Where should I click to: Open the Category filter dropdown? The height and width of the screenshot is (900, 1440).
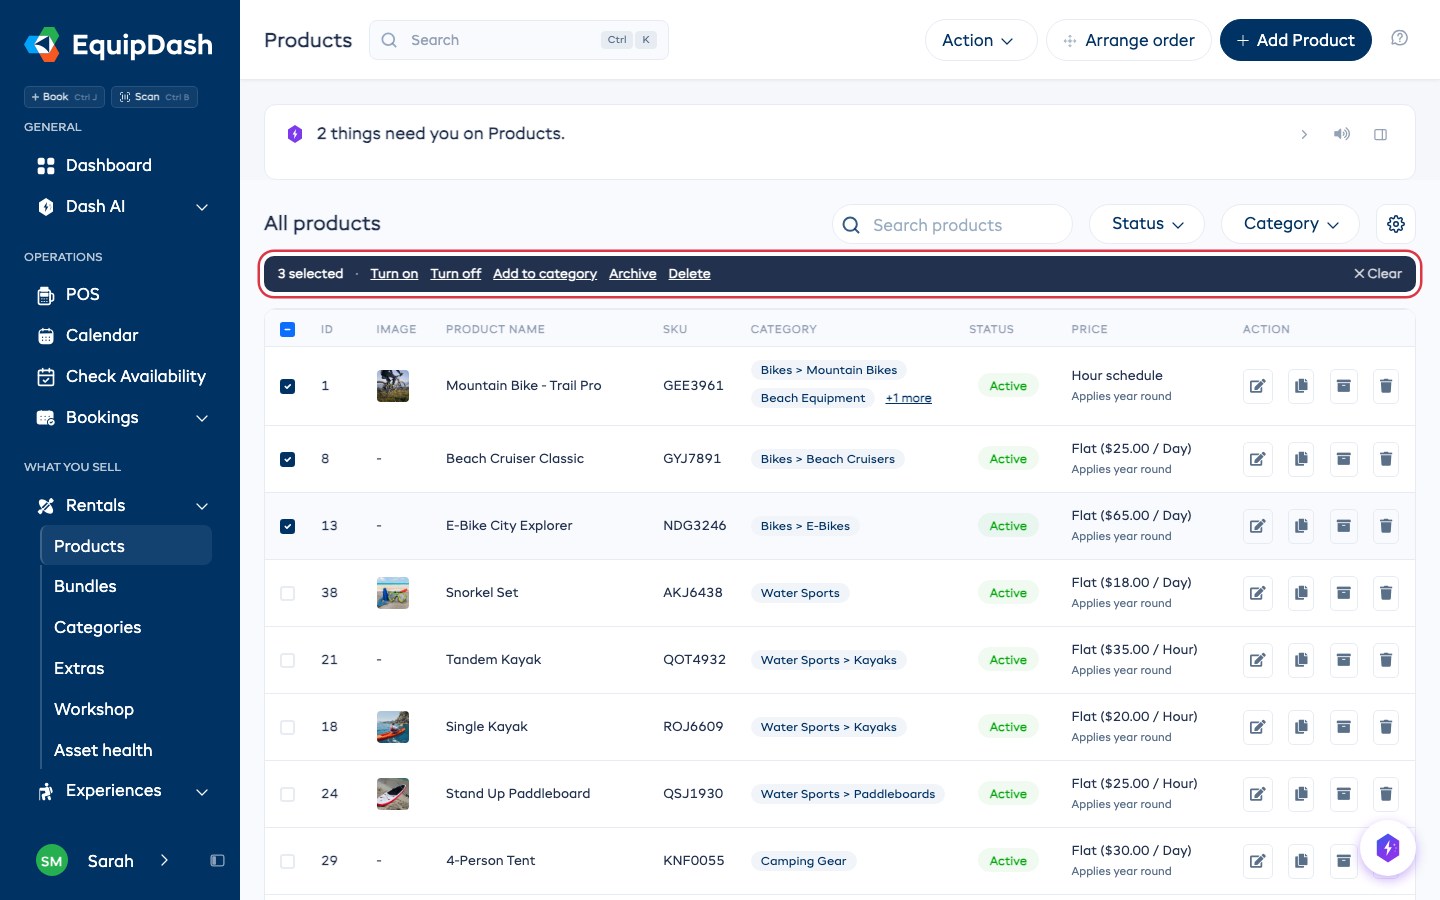[x=1290, y=224]
